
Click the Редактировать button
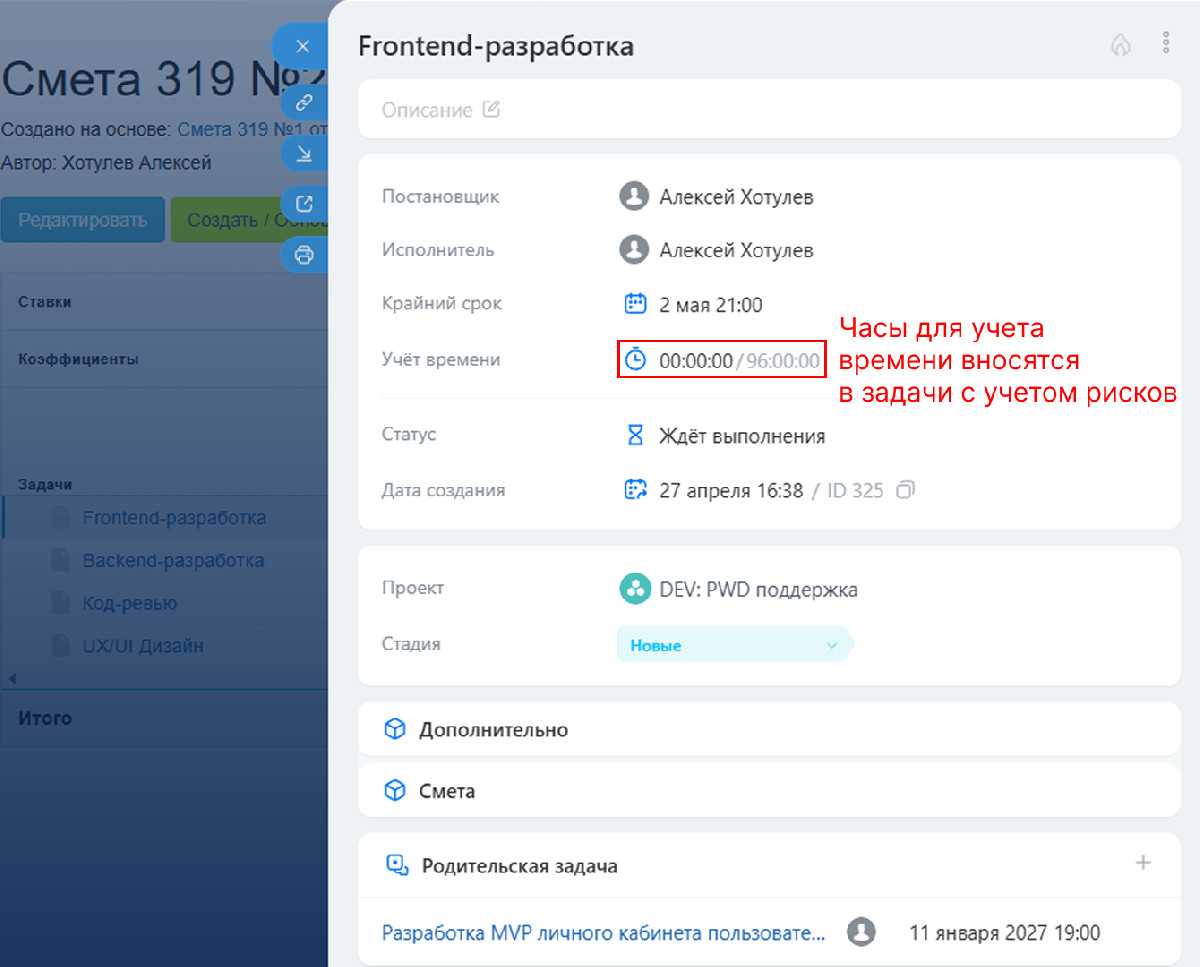tap(83, 220)
